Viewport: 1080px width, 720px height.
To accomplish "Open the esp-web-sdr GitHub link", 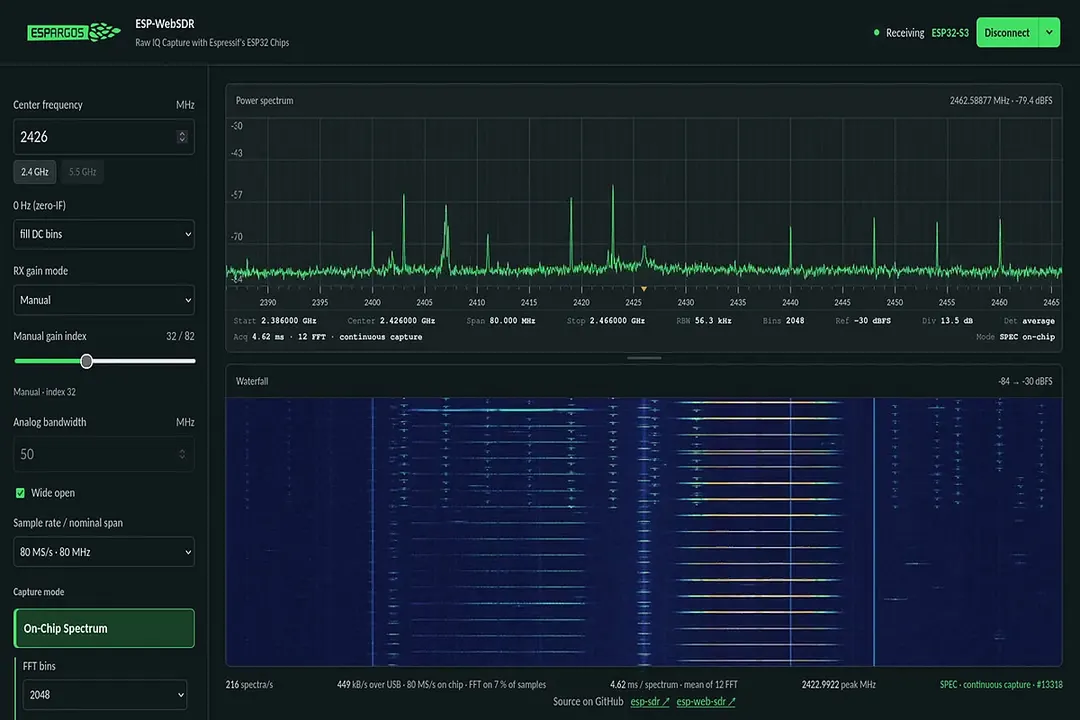I will [x=705, y=701].
